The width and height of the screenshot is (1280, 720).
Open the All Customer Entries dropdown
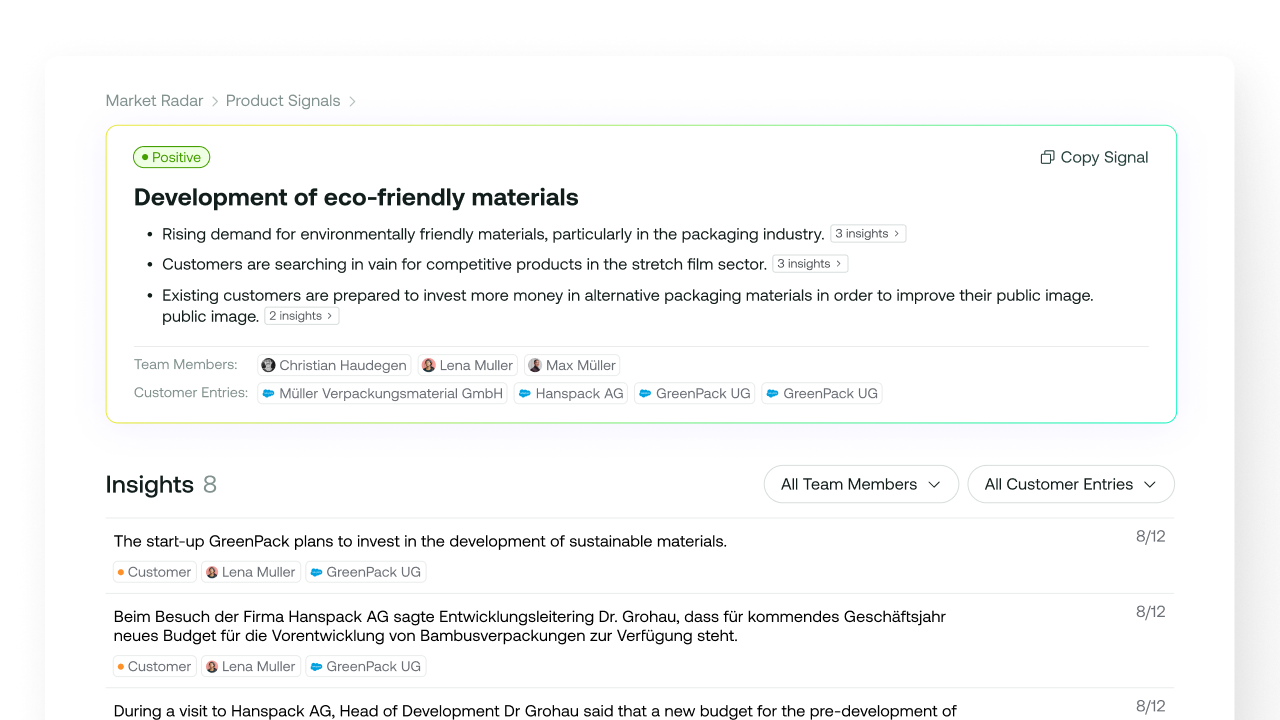click(1070, 484)
